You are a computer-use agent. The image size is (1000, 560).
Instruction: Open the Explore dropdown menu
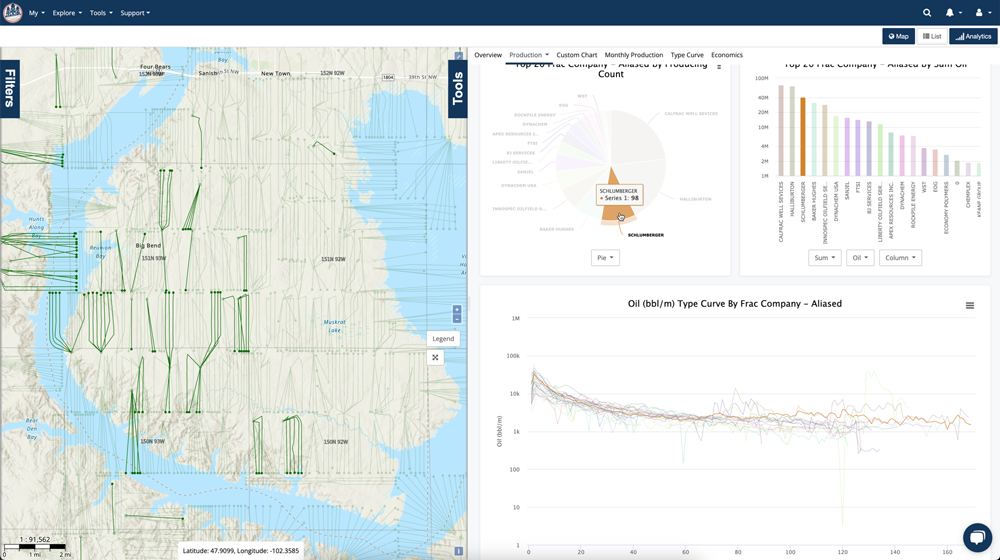point(67,13)
